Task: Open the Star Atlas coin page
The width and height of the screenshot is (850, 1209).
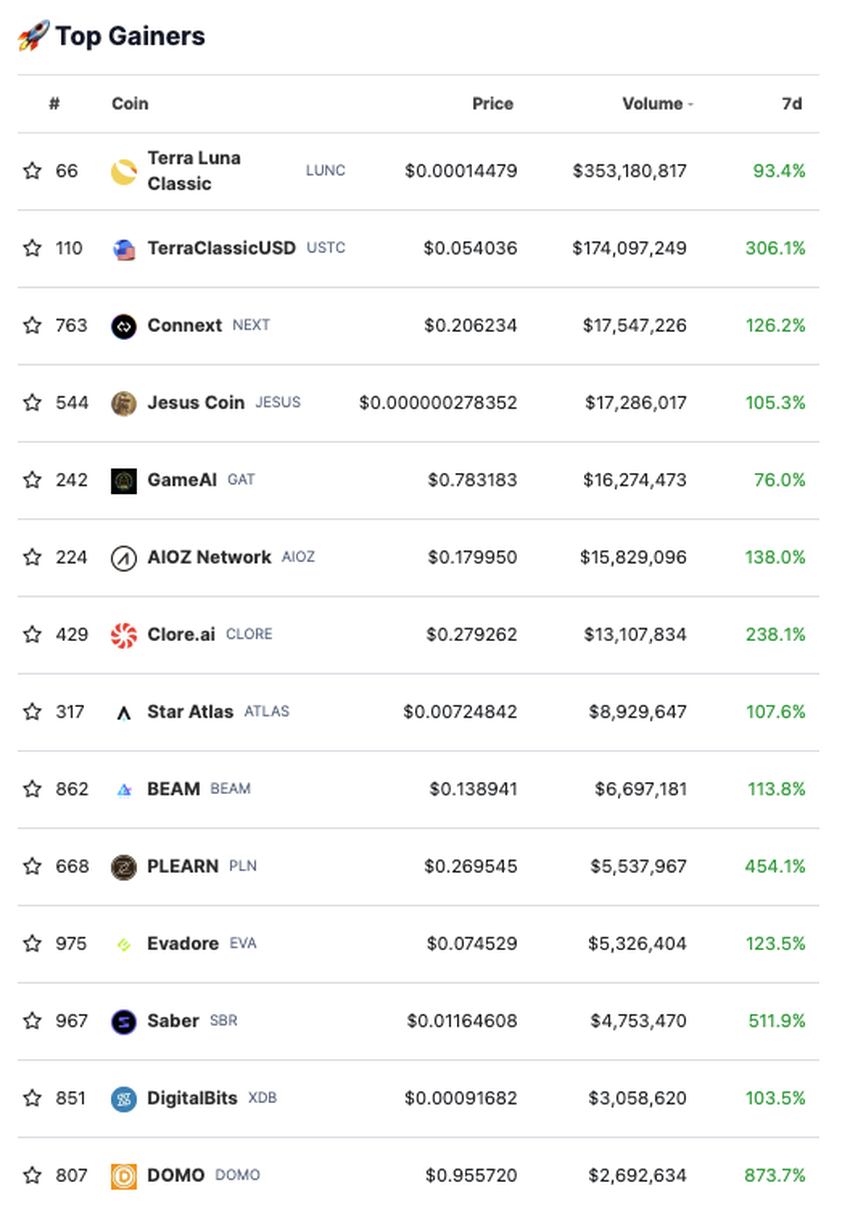Action: (x=190, y=712)
